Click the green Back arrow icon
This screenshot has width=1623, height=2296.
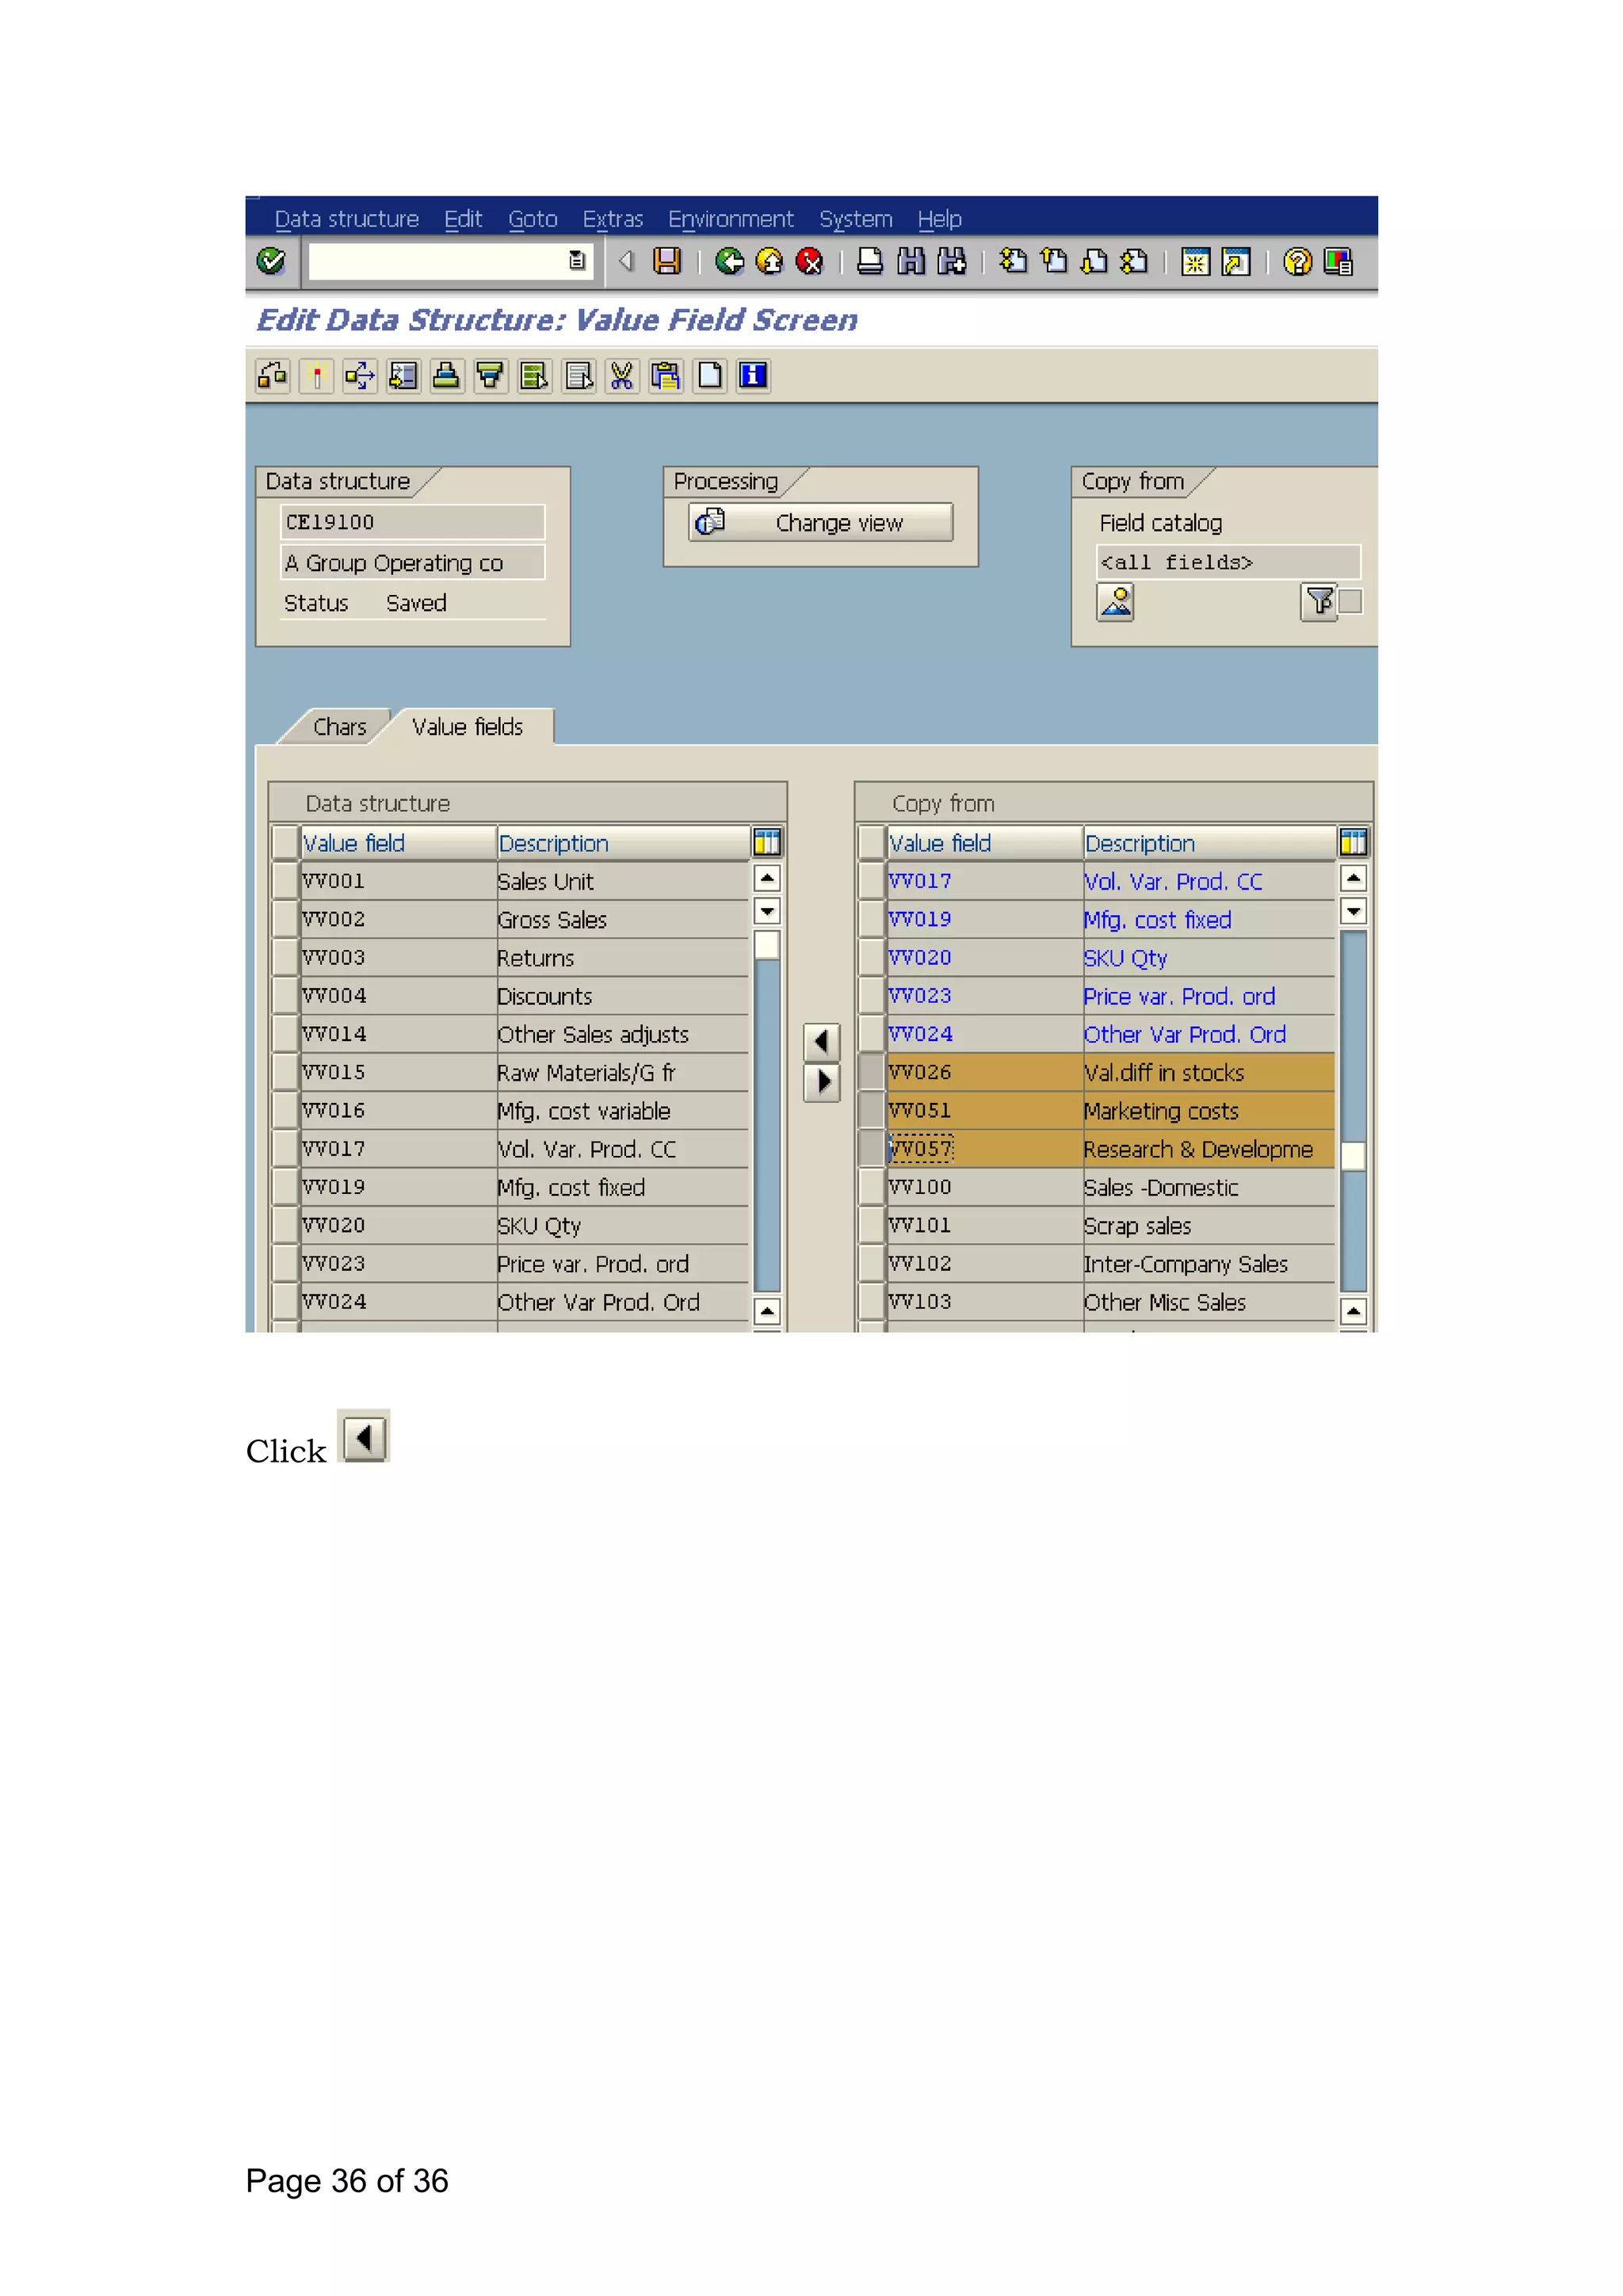click(729, 261)
